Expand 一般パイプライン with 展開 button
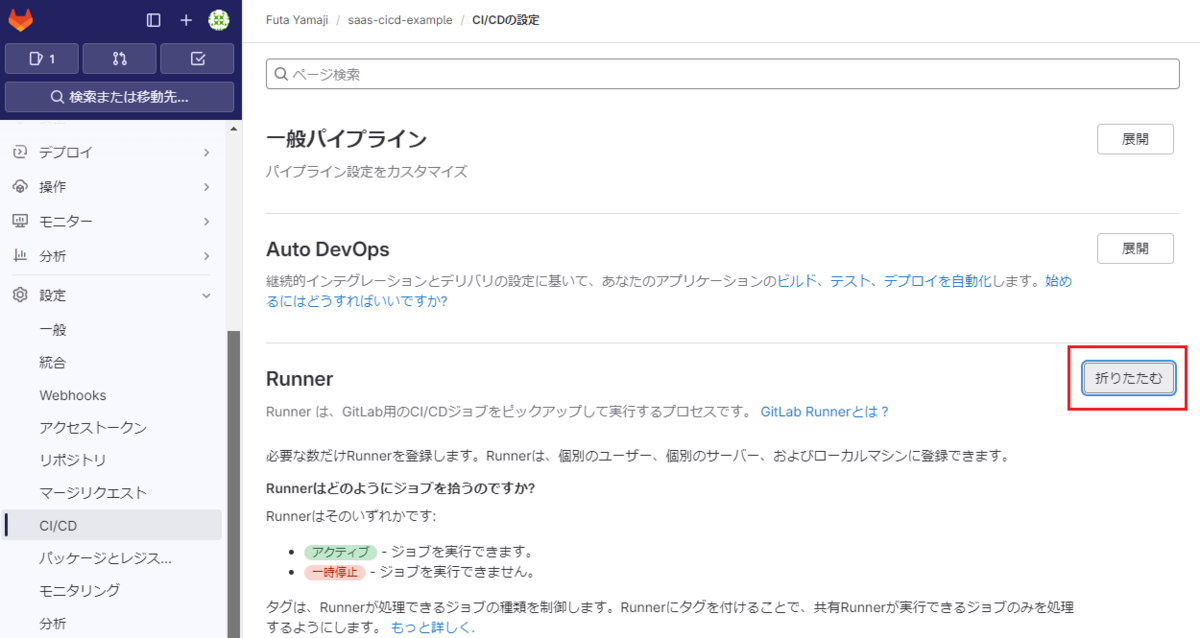The width and height of the screenshot is (1200, 638). tap(1135, 139)
